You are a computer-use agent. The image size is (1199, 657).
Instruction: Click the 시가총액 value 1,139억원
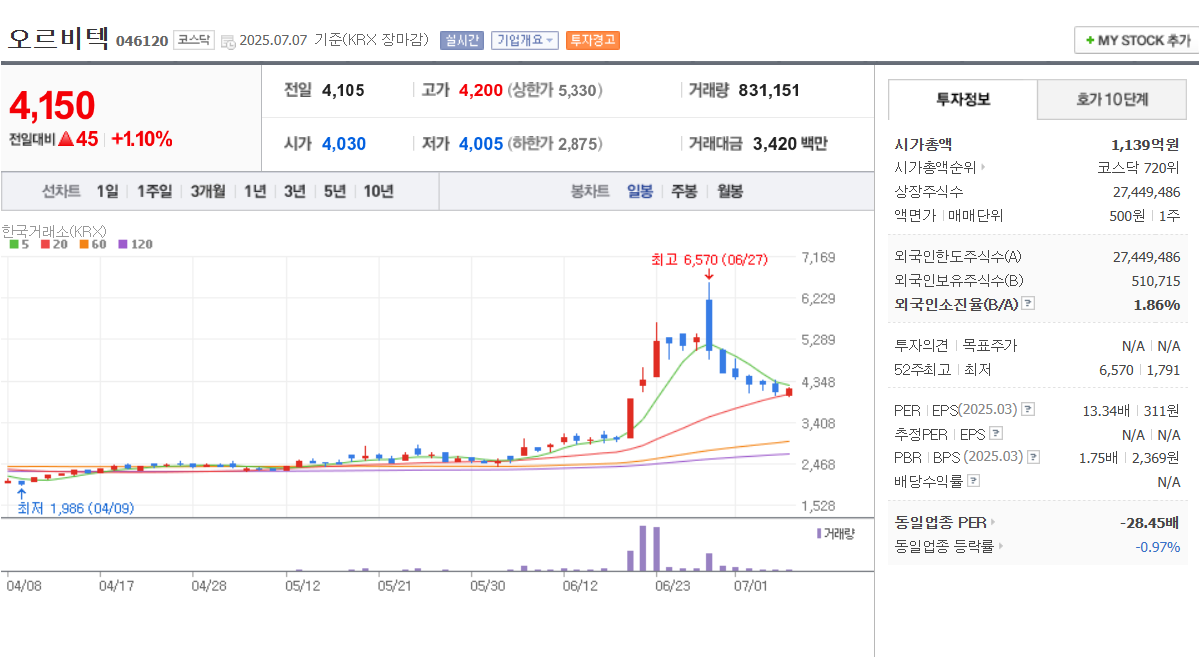(1145, 145)
